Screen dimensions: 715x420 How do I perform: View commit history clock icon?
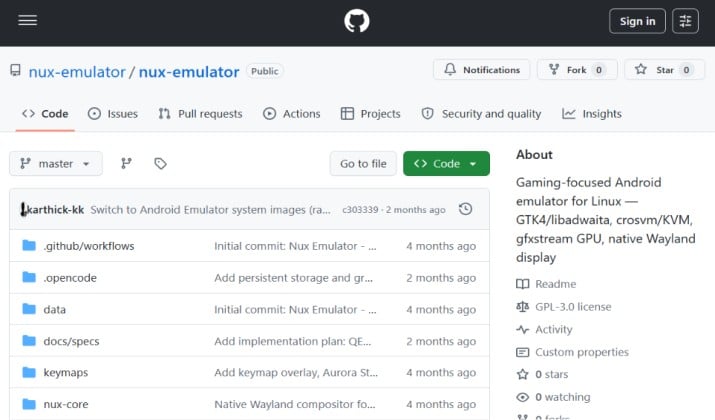[466, 209]
